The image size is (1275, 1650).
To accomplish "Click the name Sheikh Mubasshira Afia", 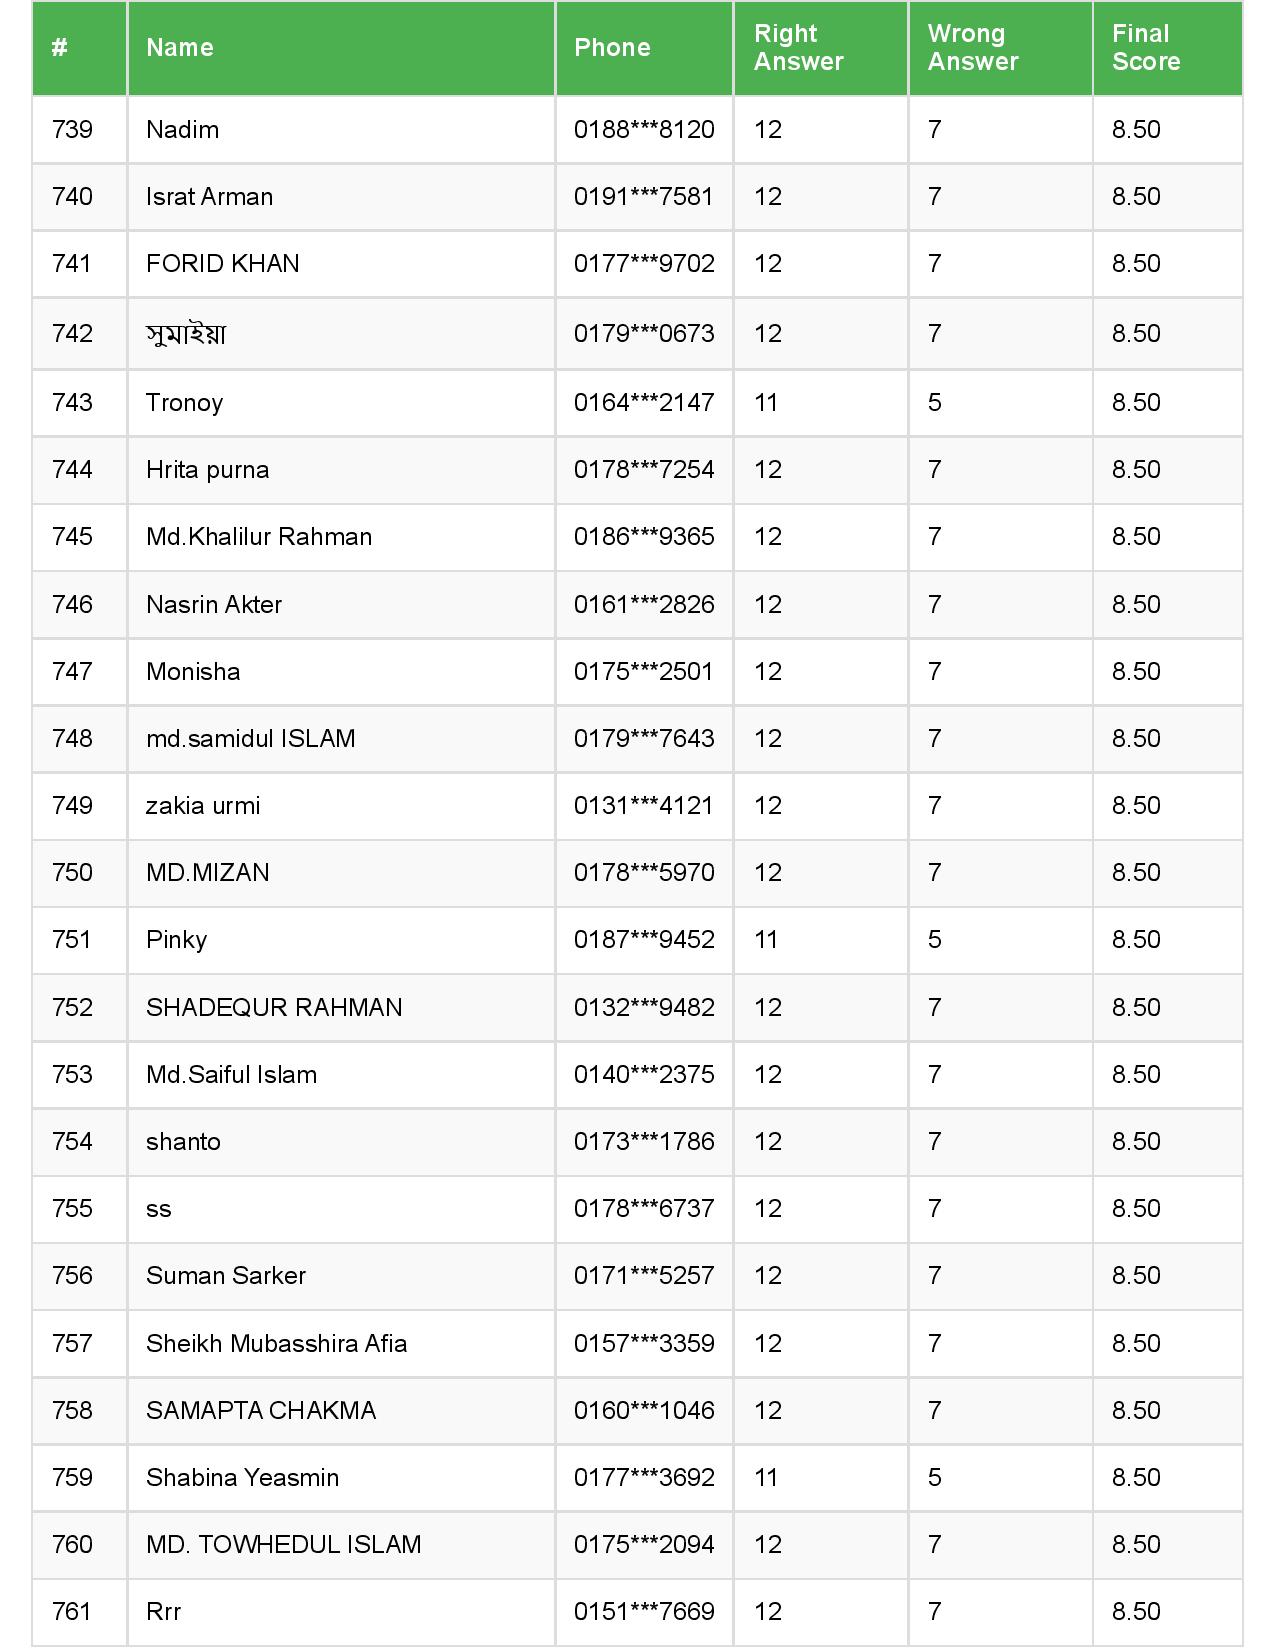I will [276, 1344].
